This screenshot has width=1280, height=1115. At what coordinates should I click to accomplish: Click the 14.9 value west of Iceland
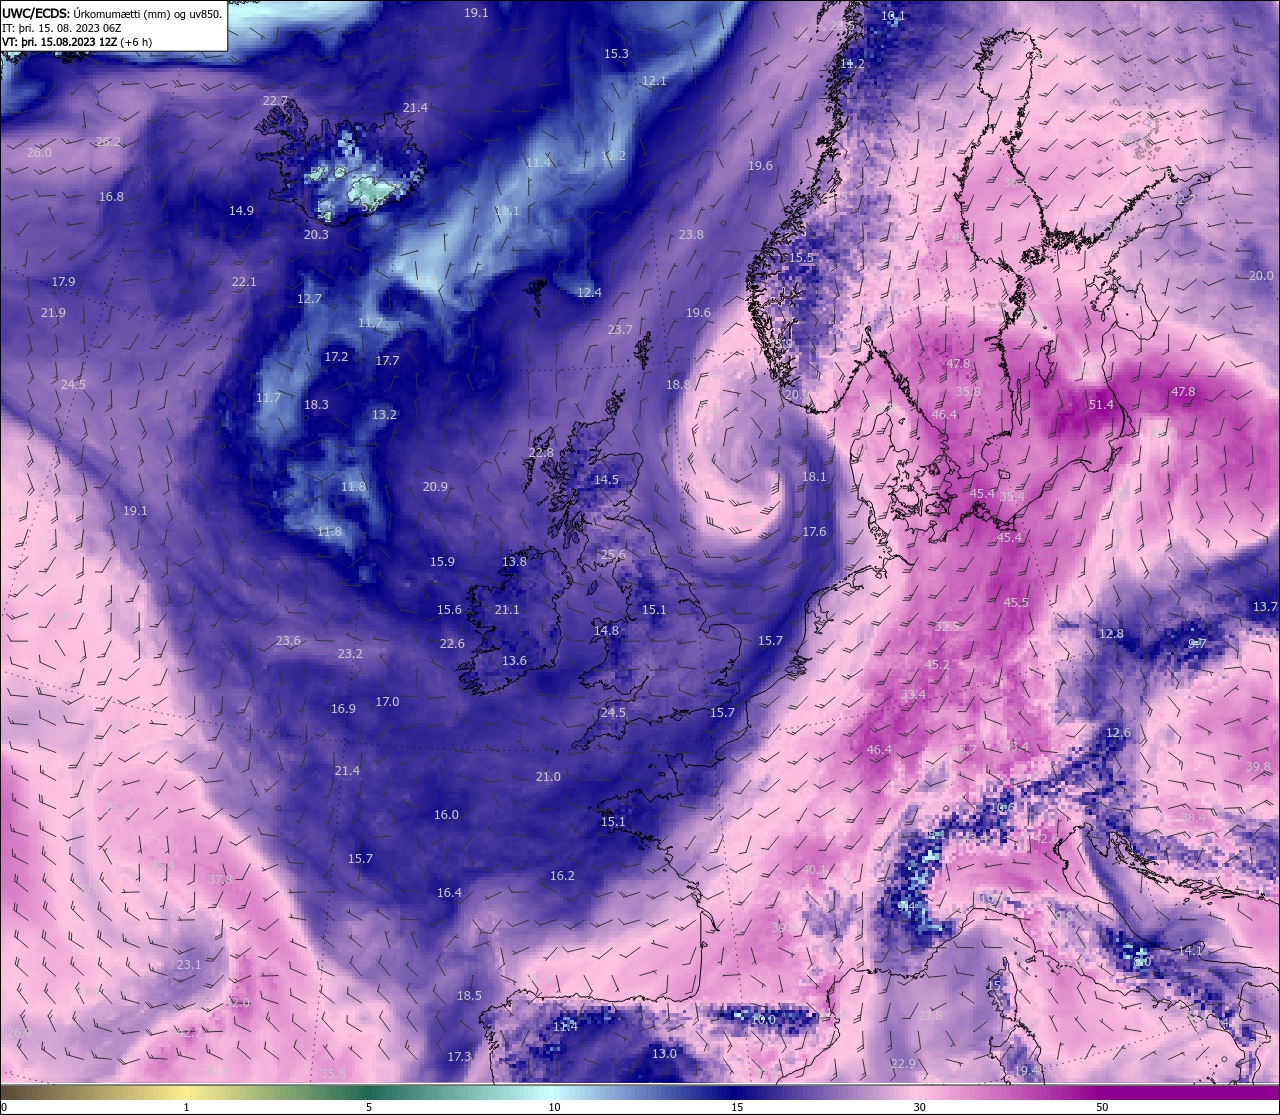[x=241, y=210]
